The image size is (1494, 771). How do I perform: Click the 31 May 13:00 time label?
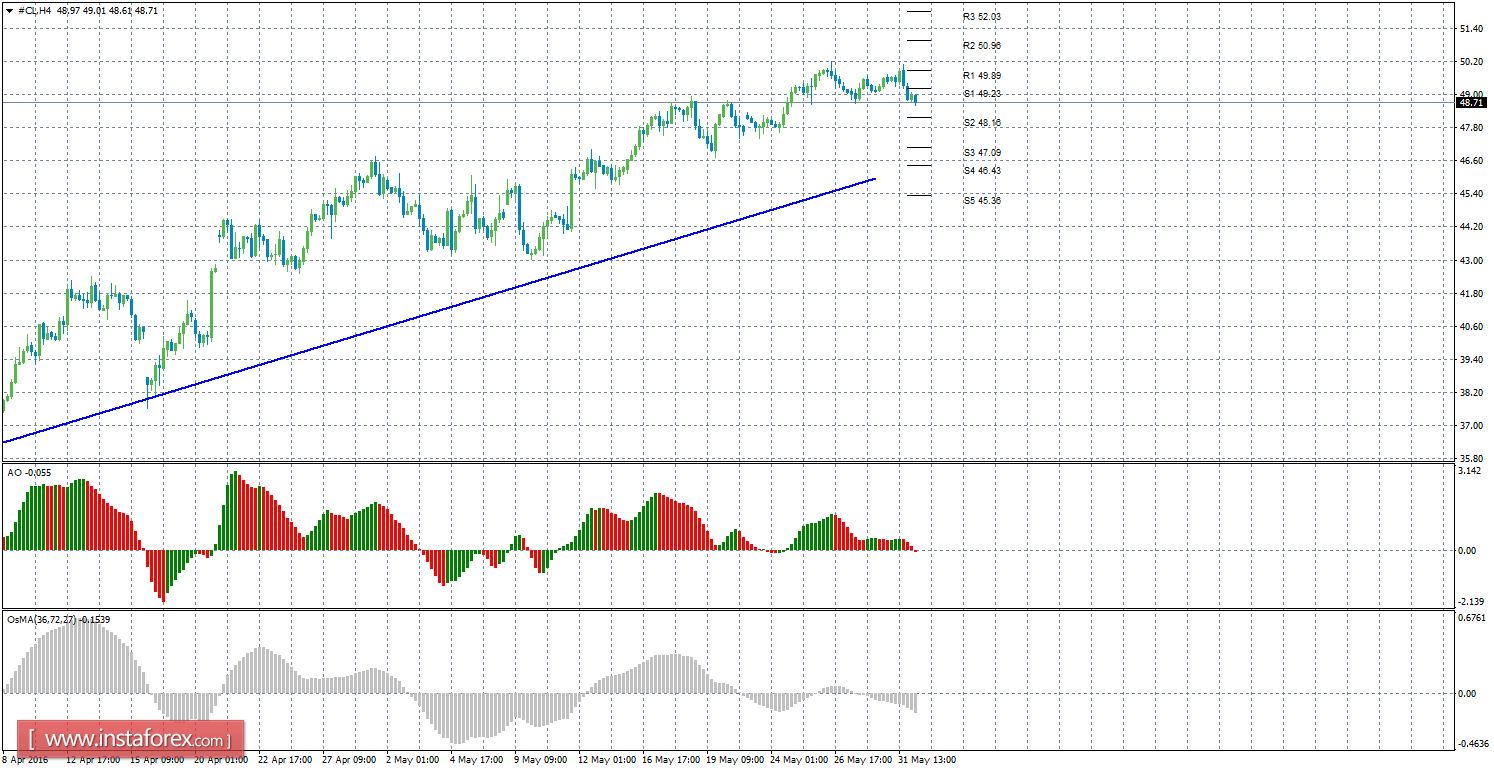click(927, 760)
